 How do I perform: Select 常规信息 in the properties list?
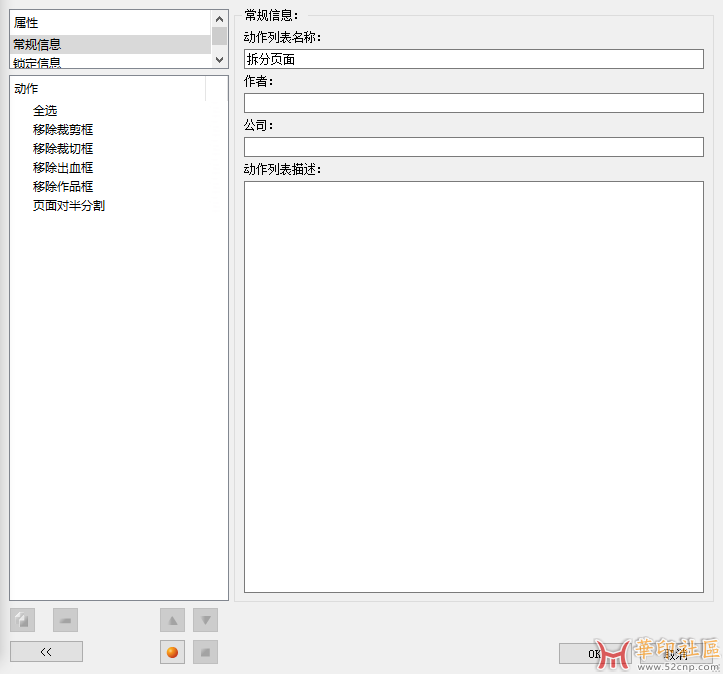(x=38, y=44)
